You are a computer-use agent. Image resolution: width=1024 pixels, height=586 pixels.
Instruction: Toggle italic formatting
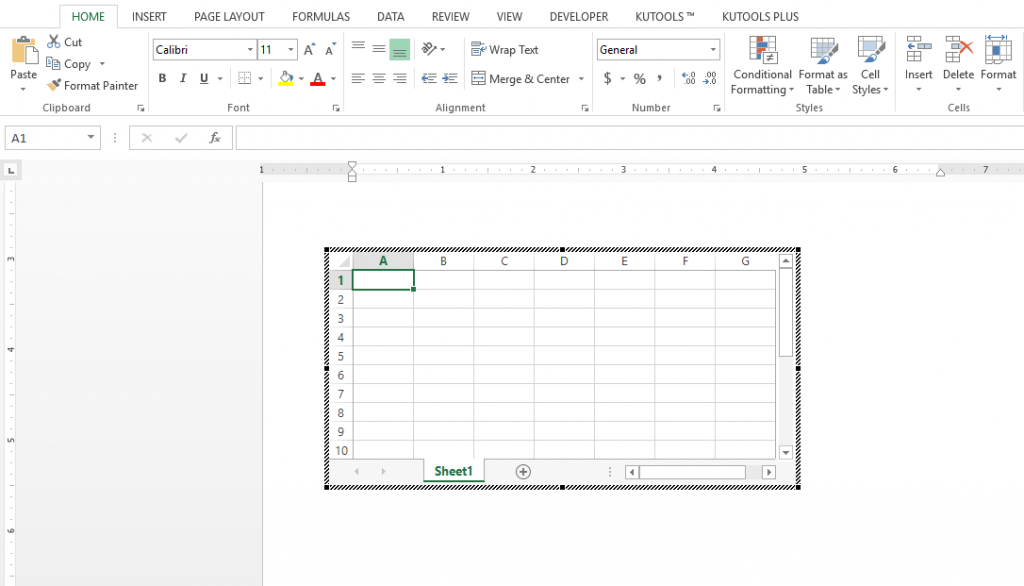pos(182,78)
